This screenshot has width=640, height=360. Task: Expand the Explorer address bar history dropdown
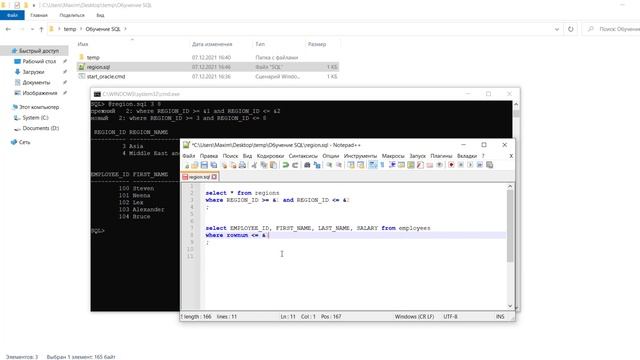pyautogui.click(x=557, y=29)
